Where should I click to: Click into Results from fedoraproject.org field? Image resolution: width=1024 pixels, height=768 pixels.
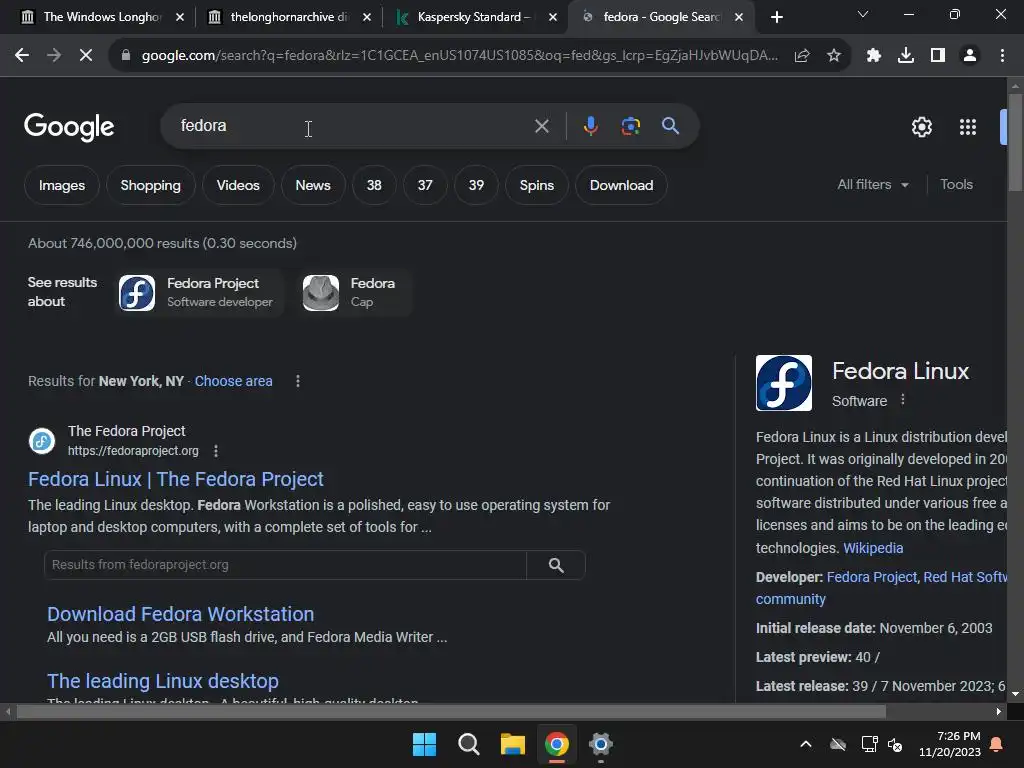[x=285, y=565]
